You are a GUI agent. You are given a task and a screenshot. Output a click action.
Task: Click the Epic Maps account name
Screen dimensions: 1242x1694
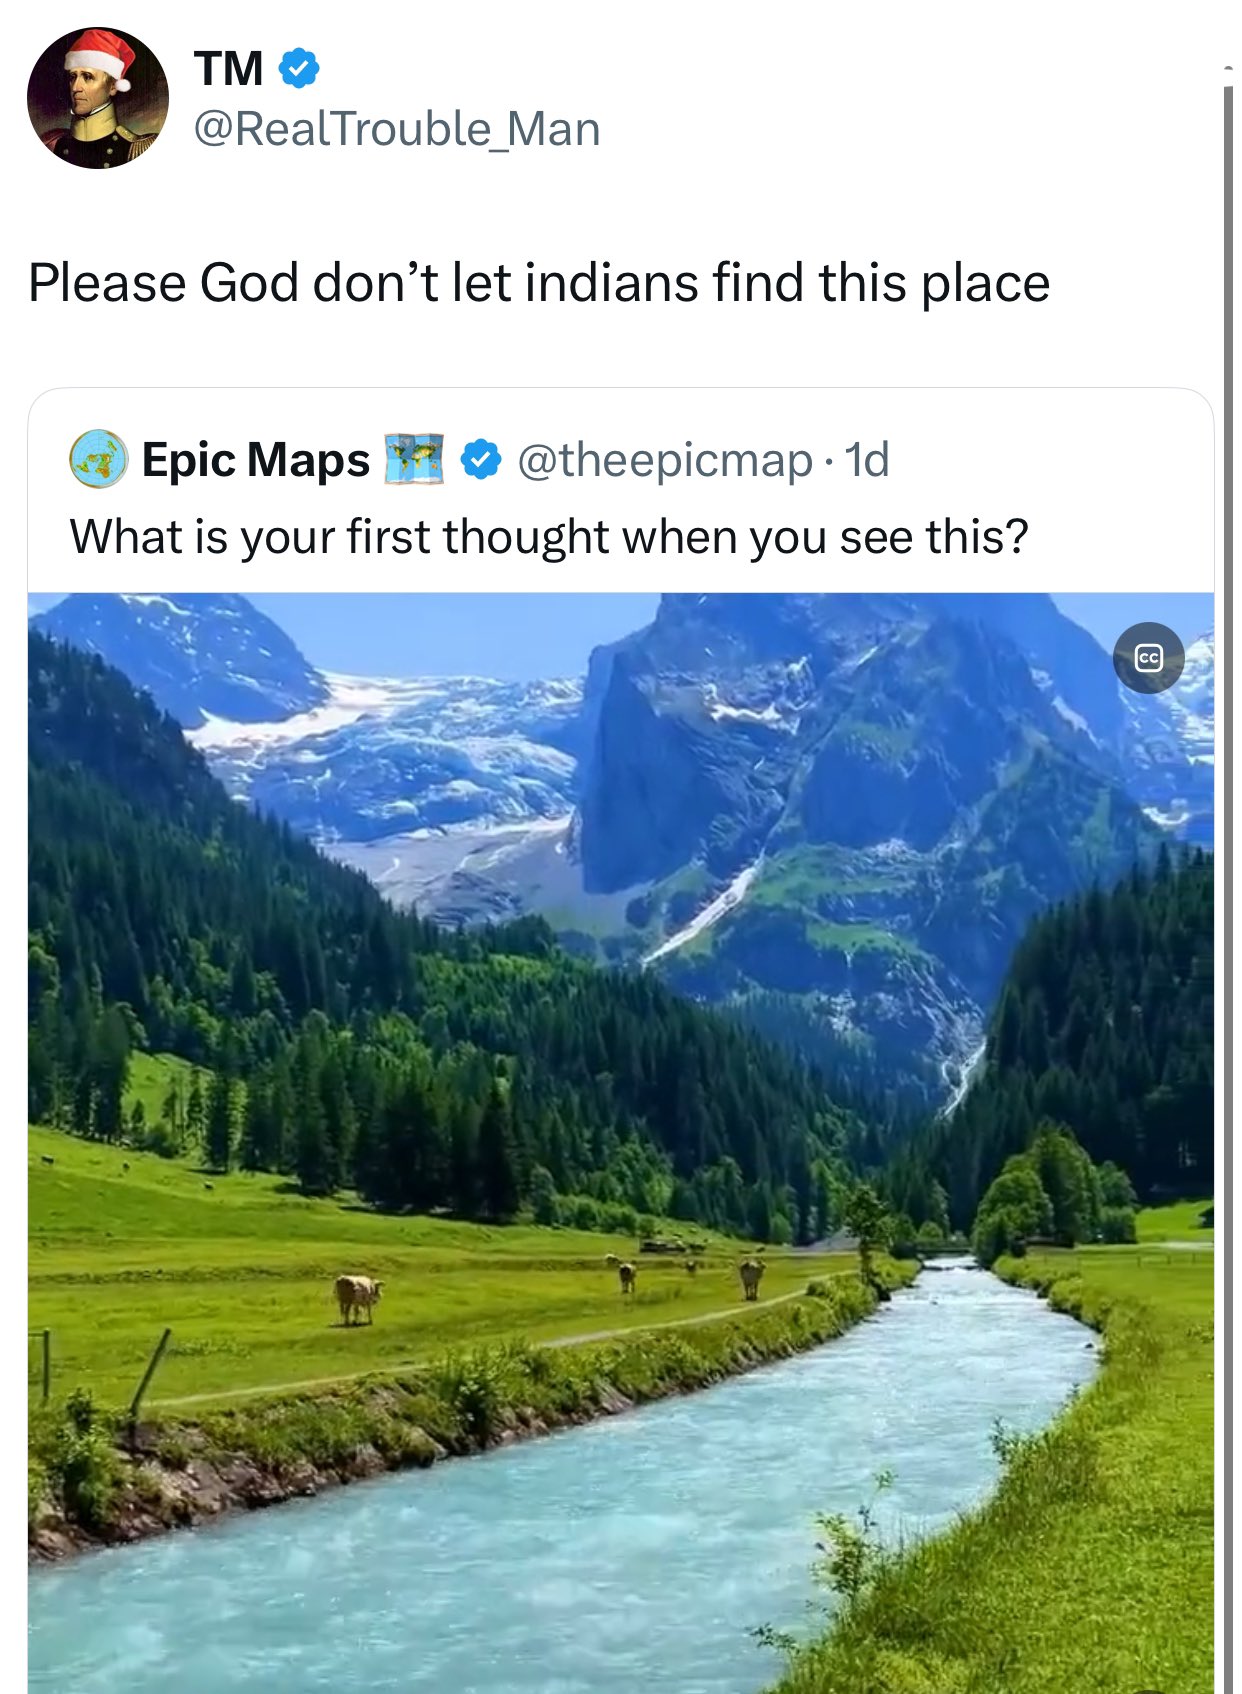pos(256,460)
